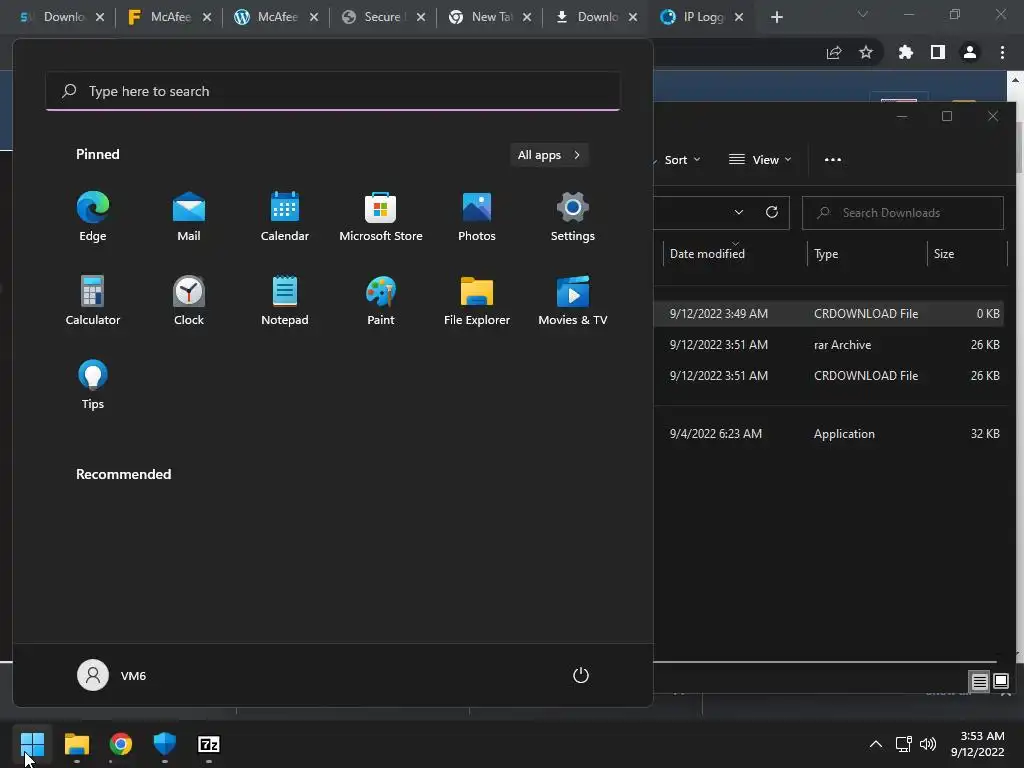
Task: Open Notepad from pinned apps
Action: [x=285, y=300]
